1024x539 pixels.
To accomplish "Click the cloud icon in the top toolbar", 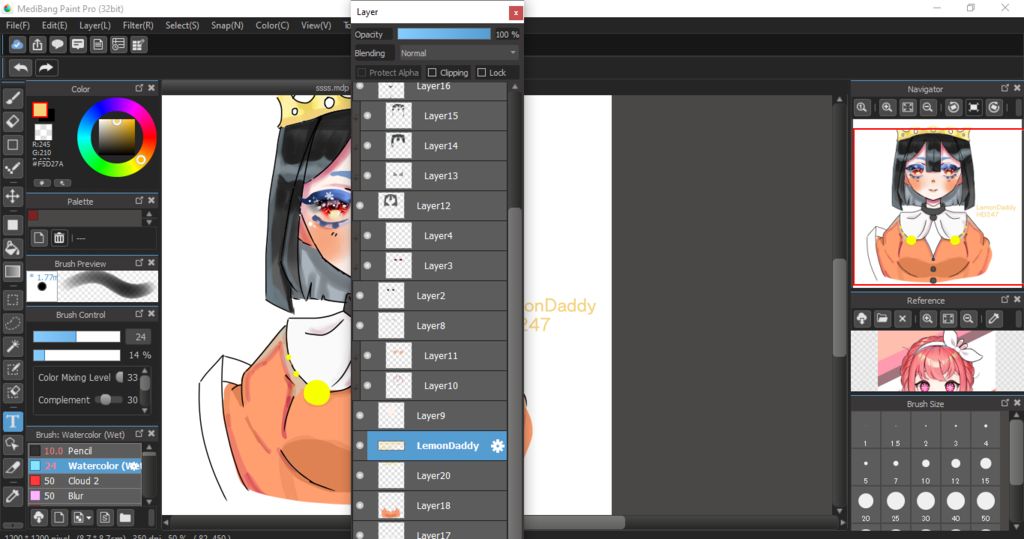I will [17, 44].
